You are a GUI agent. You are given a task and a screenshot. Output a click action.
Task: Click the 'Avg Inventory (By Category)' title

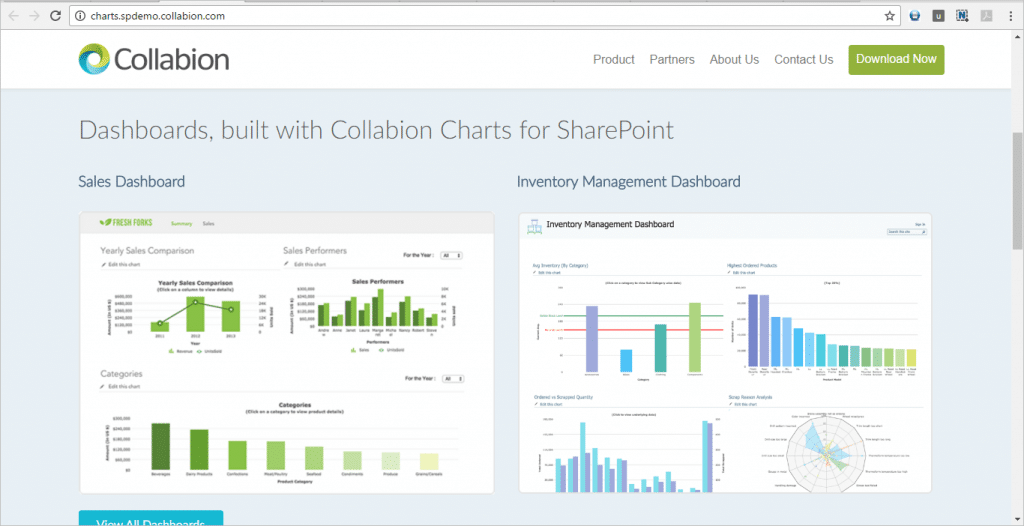coord(560,266)
